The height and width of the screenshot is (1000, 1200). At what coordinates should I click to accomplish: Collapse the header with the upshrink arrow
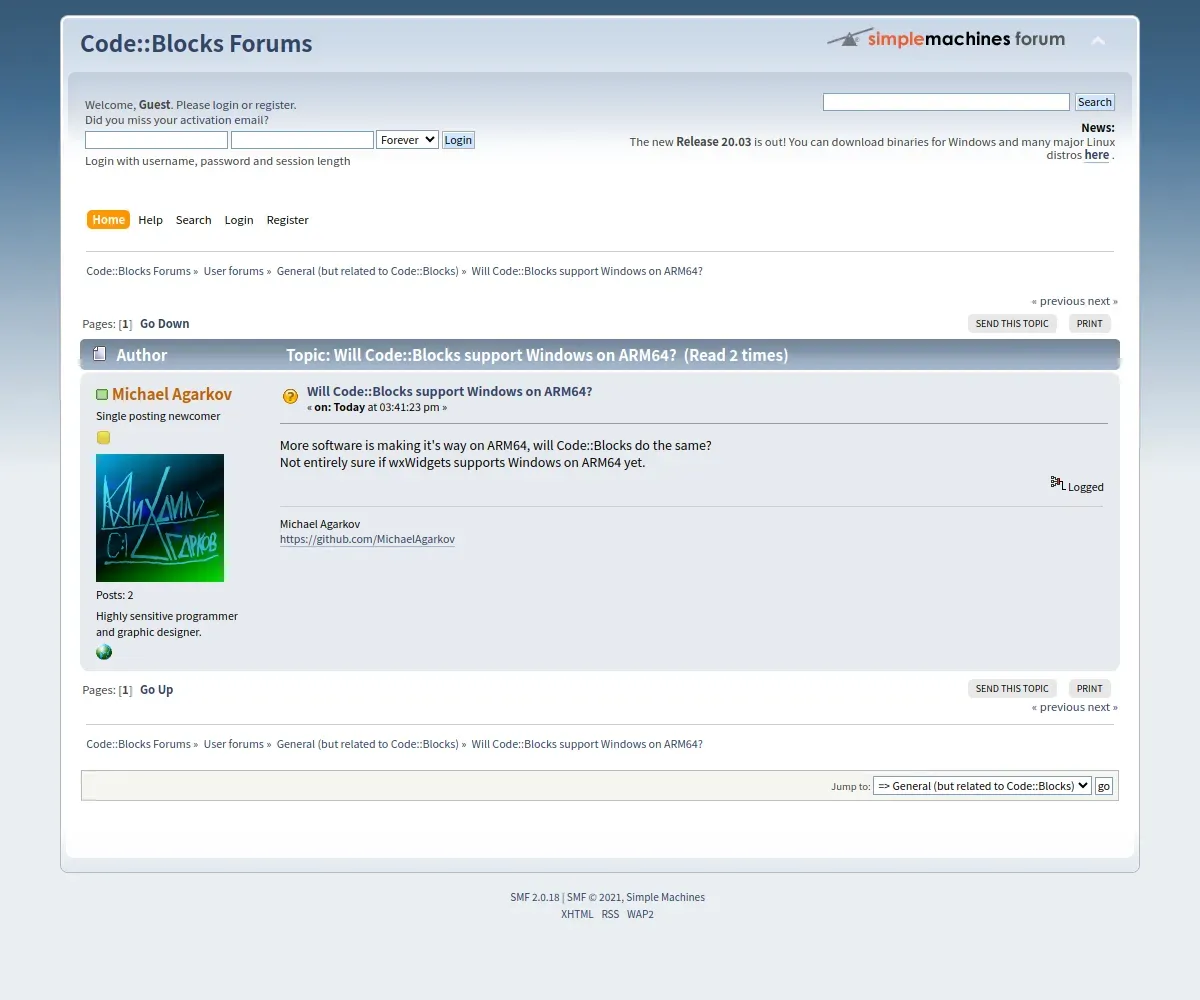point(1098,41)
